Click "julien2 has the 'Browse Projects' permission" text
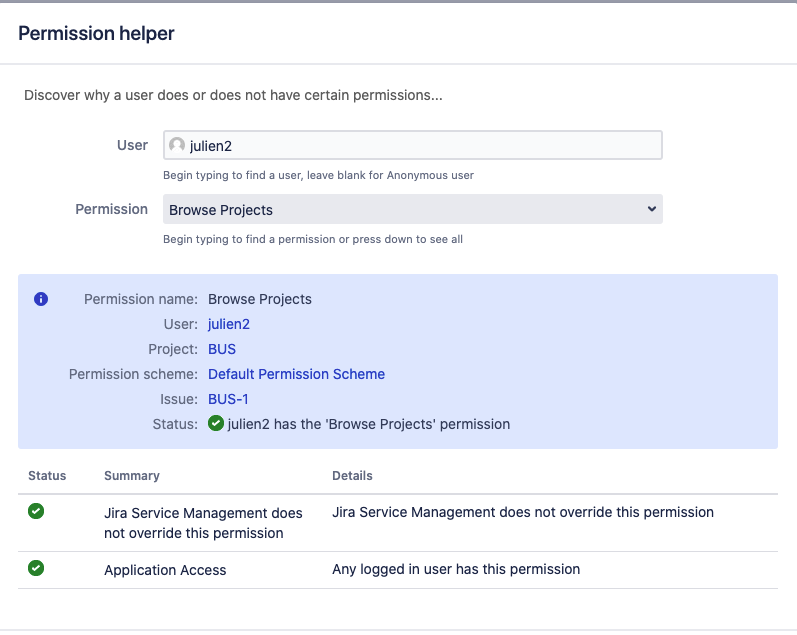 369,424
